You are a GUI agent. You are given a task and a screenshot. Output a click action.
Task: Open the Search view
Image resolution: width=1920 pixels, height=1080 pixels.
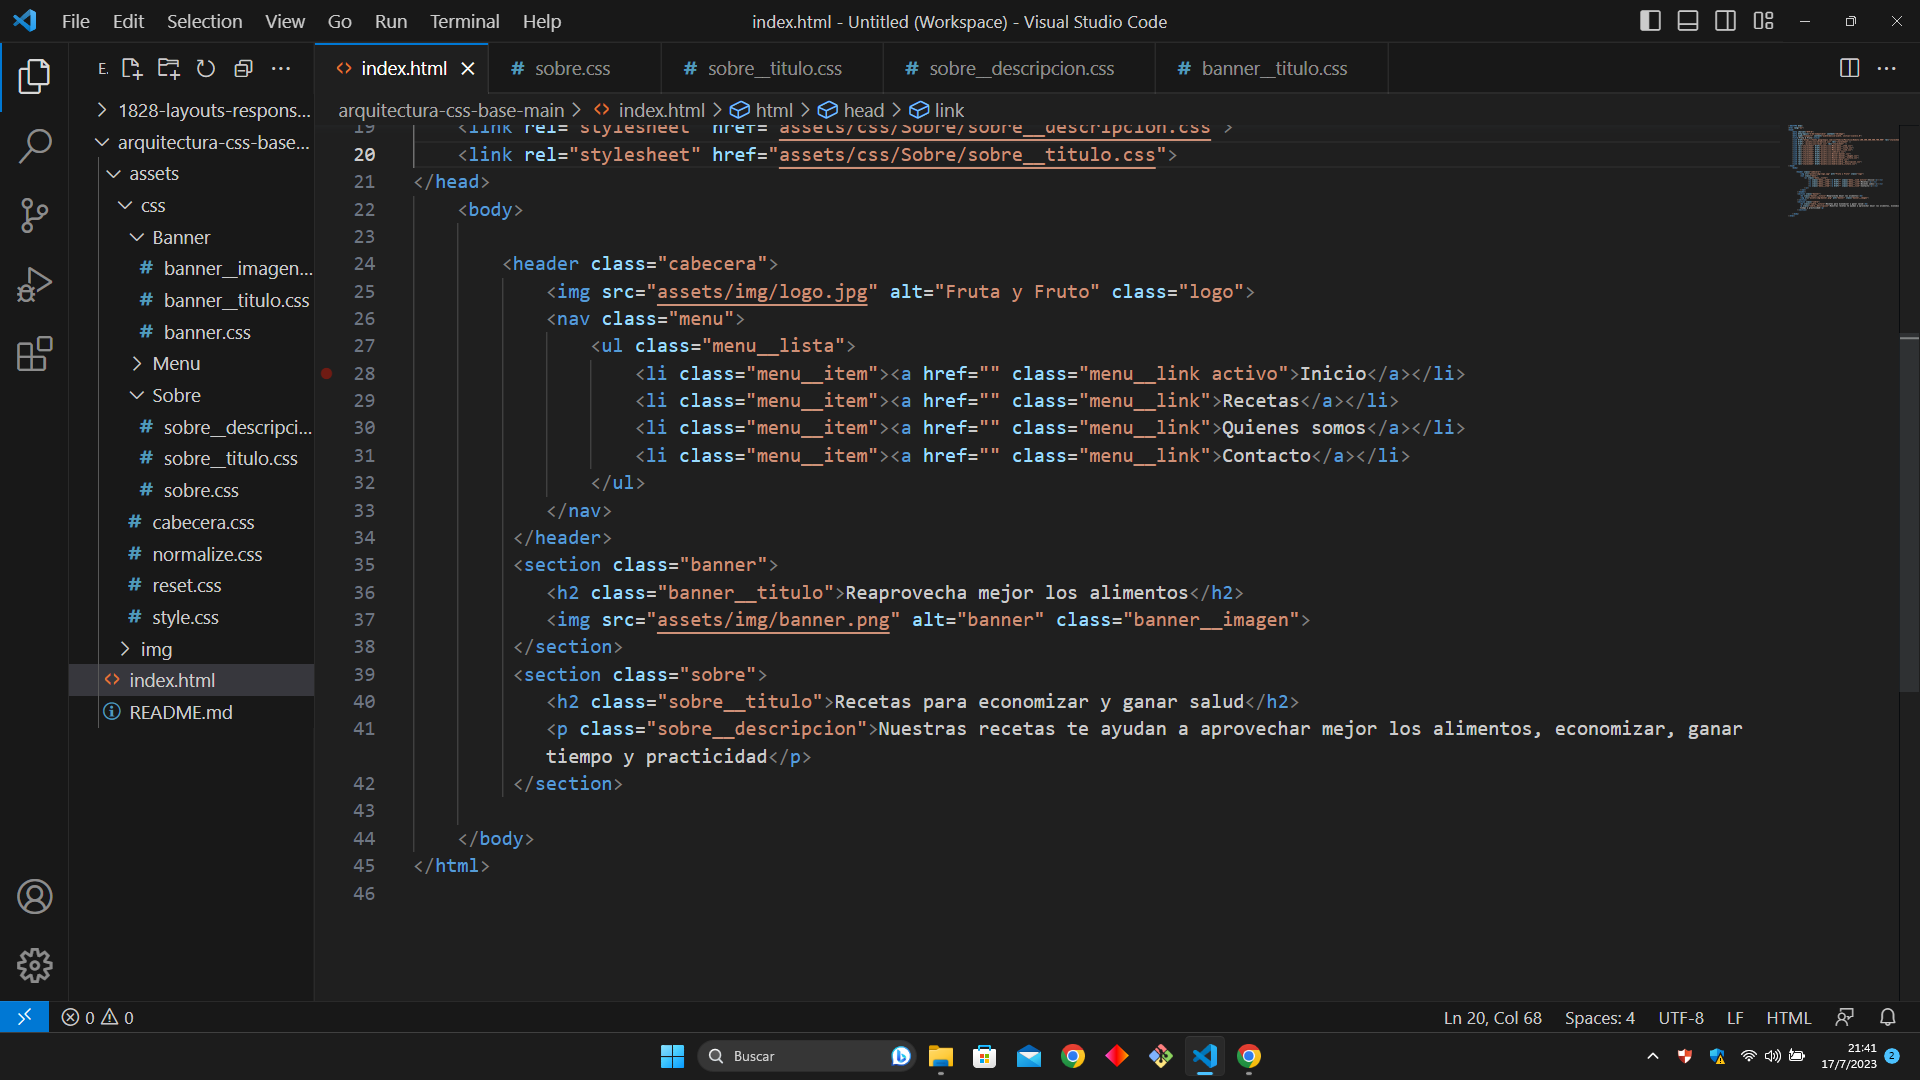pyautogui.click(x=34, y=146)
